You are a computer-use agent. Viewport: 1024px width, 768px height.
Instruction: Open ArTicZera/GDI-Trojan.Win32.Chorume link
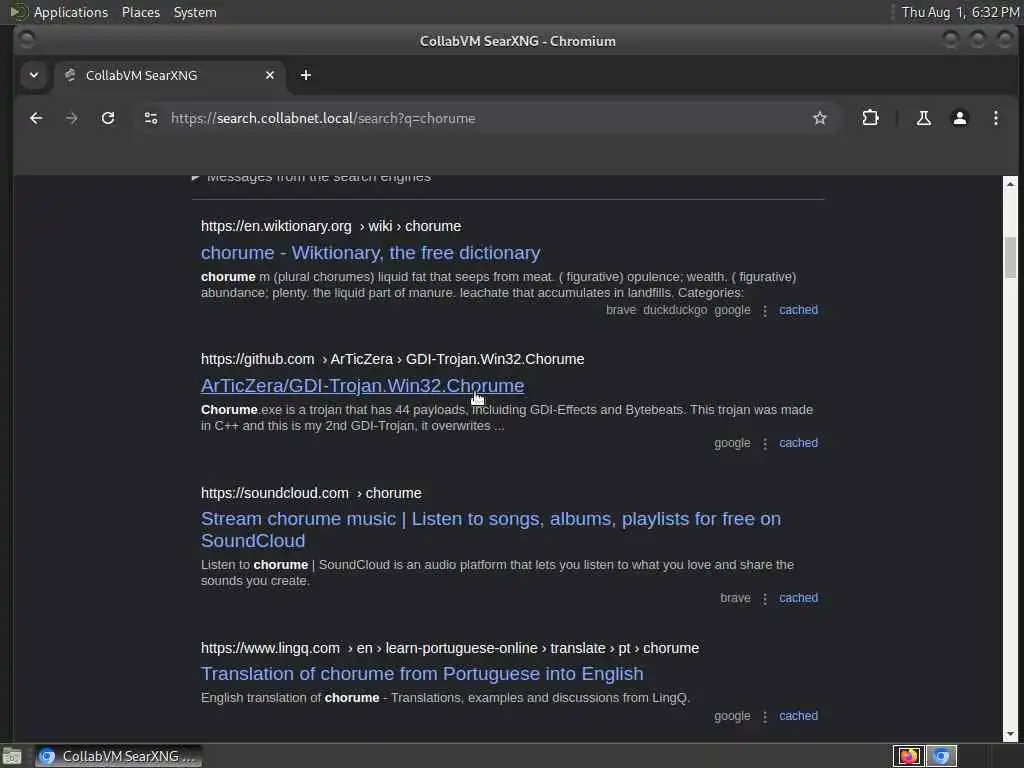362,386
